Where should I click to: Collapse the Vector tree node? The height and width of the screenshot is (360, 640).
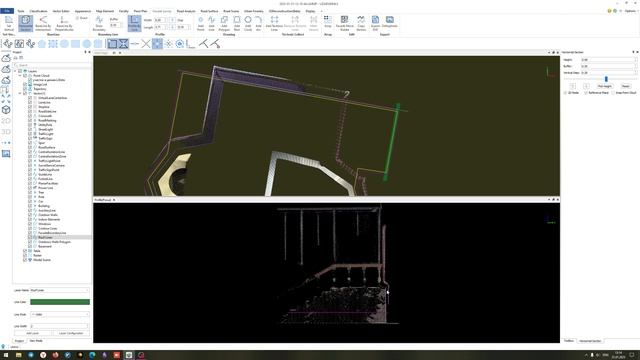pyautogui.click(x=20, y=93)
